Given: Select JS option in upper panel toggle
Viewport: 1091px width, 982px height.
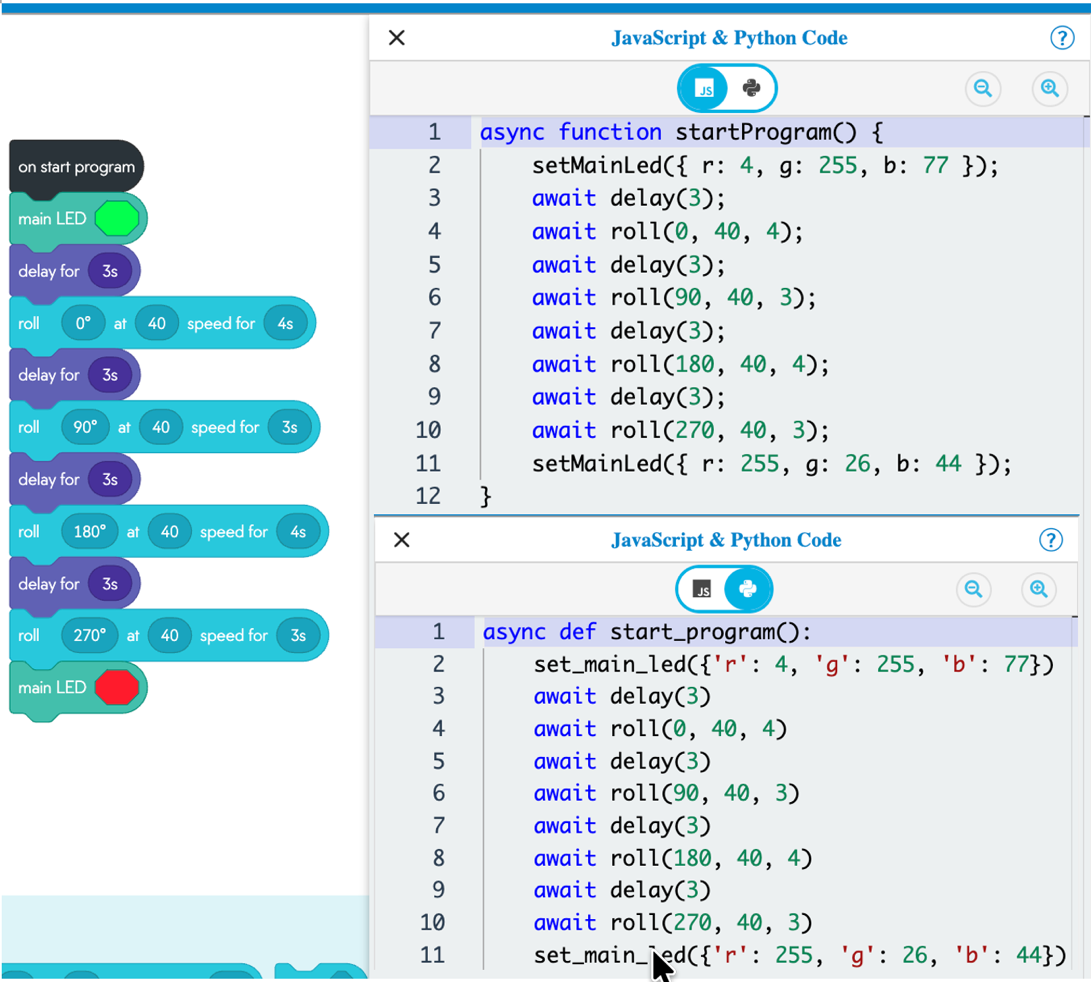Looking at the screenshot, I should coord(705,88).
